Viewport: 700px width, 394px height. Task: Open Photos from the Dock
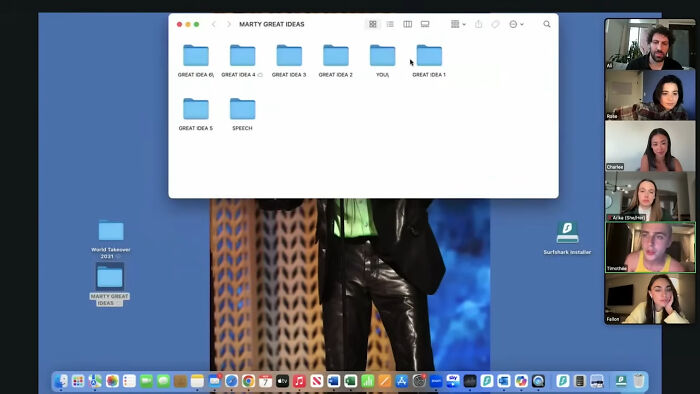click(x=112, y=381)
